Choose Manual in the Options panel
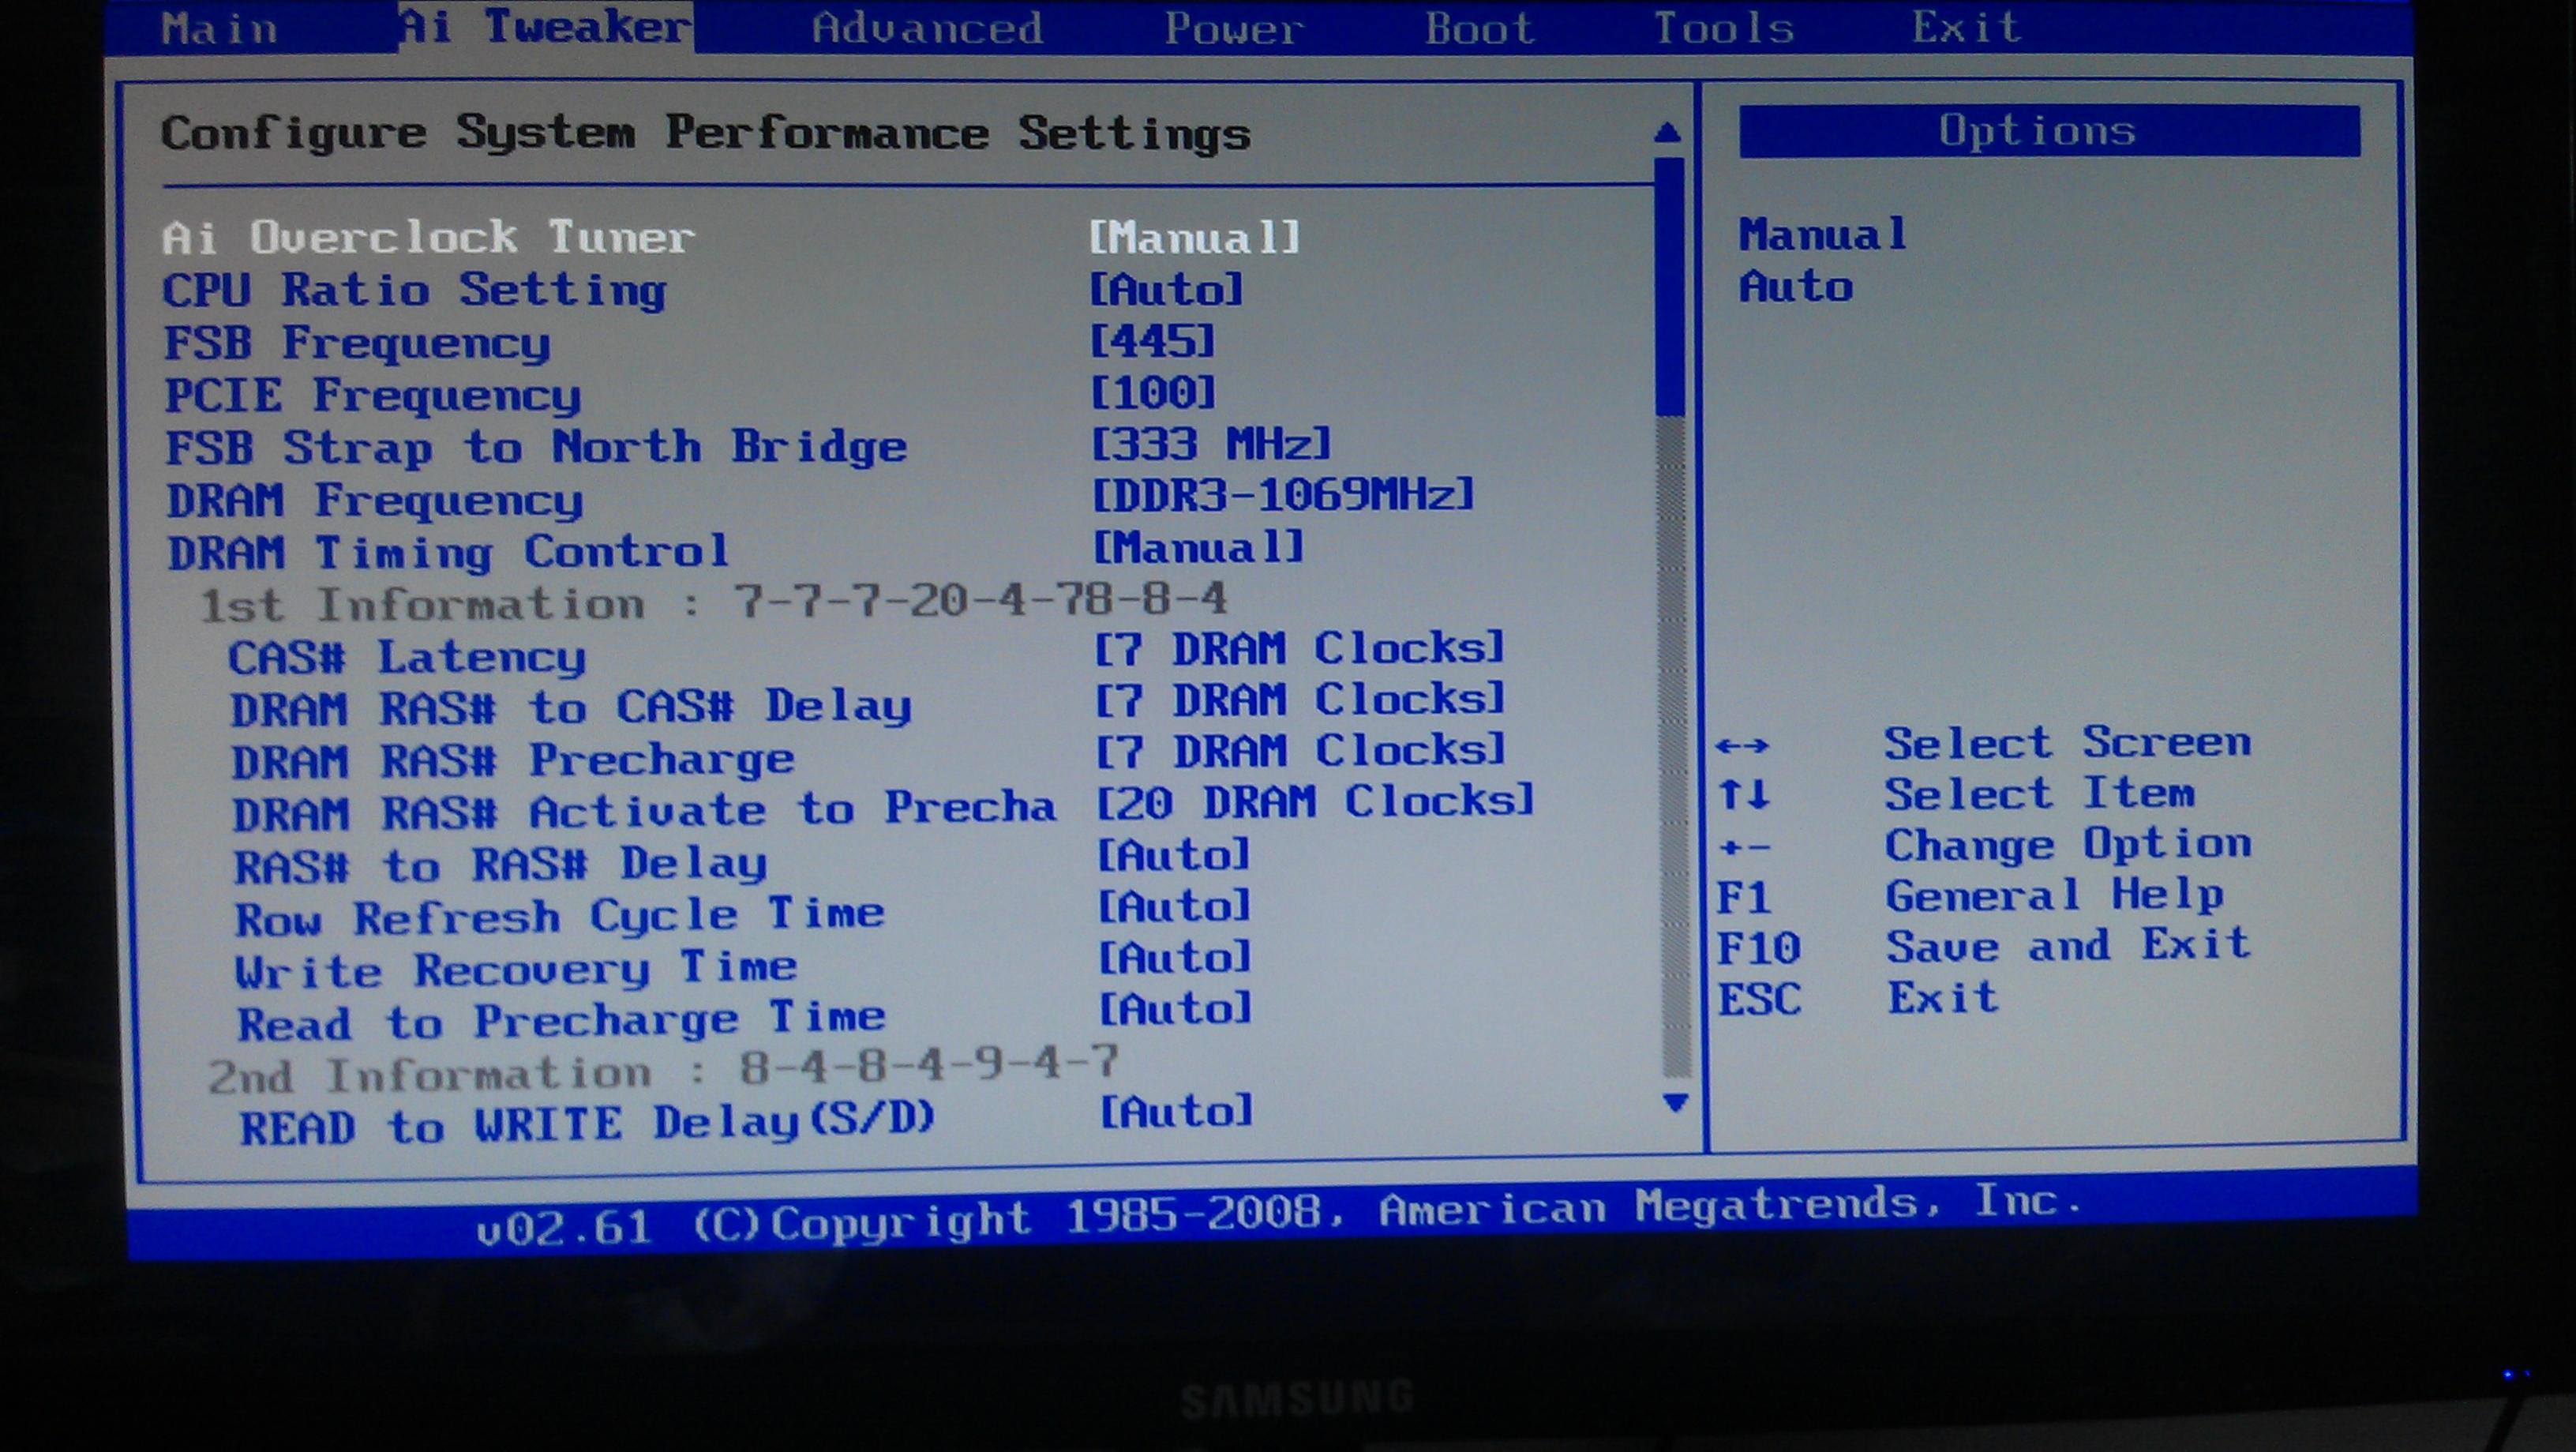 1822,235
